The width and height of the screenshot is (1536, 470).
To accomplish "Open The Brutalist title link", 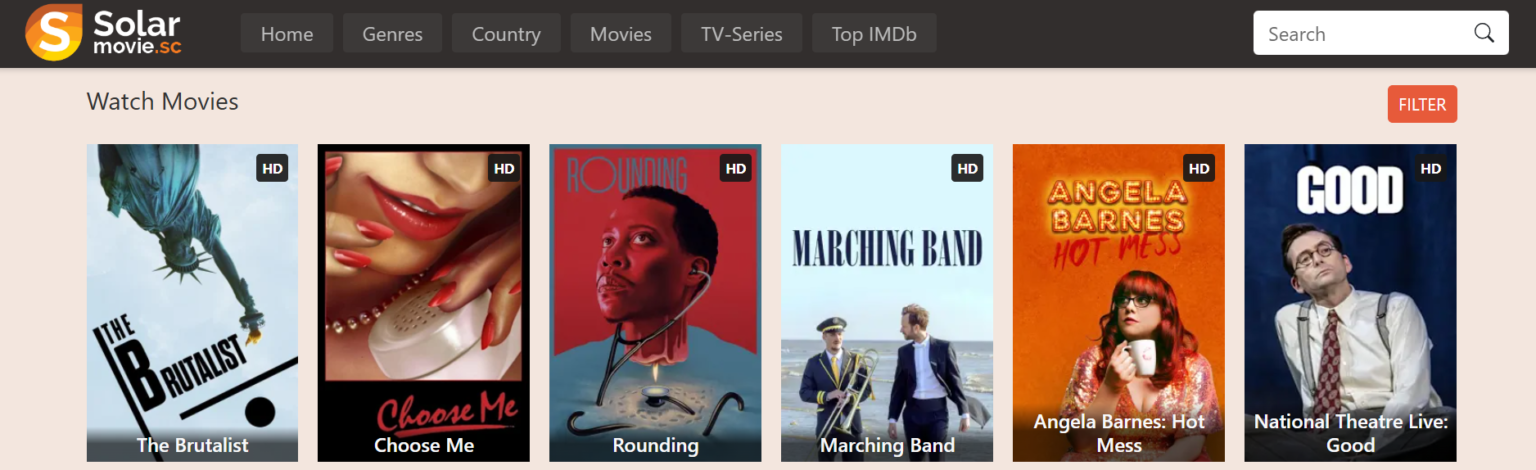I will pos(193,445).
